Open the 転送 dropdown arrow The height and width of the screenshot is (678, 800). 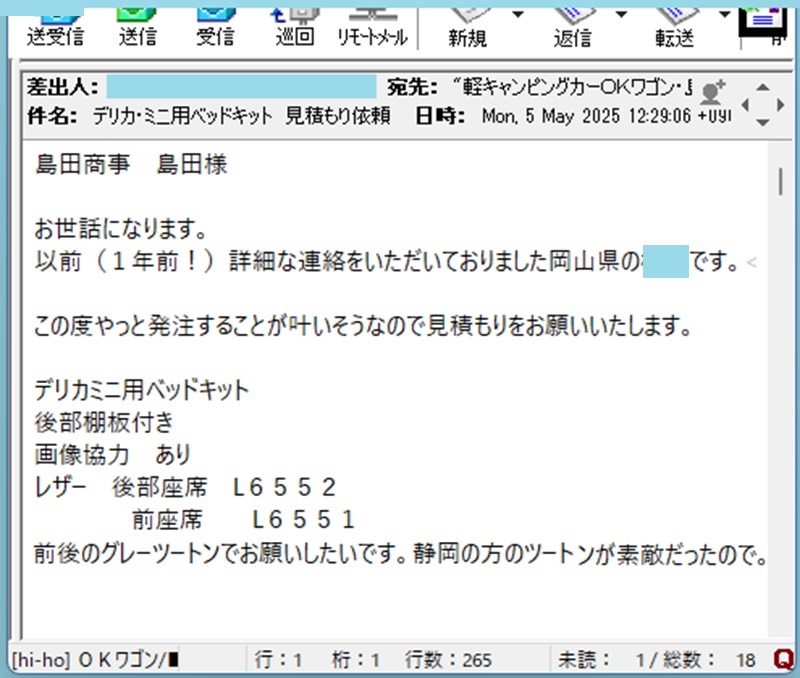click(x=724, y=15)
